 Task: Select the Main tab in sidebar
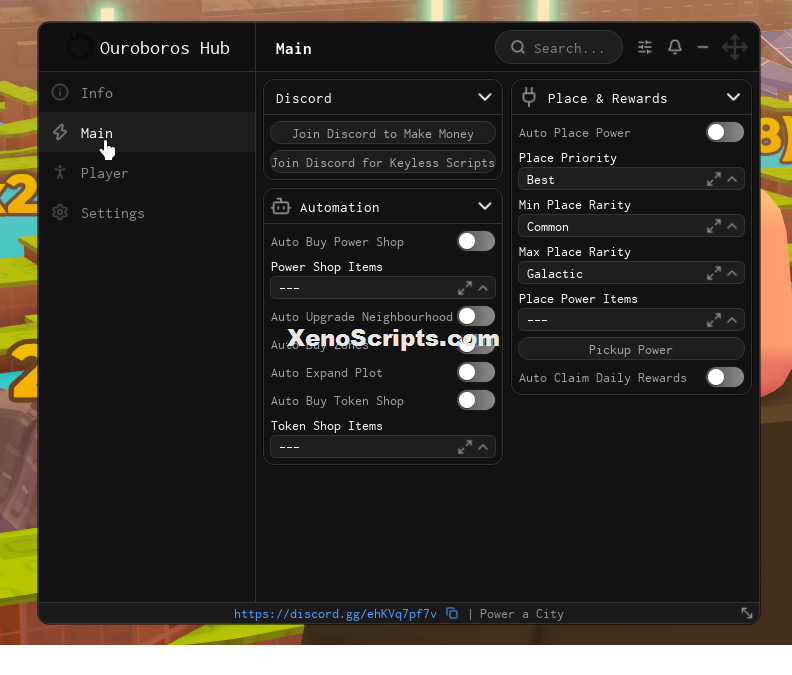[x=146, y=132]
